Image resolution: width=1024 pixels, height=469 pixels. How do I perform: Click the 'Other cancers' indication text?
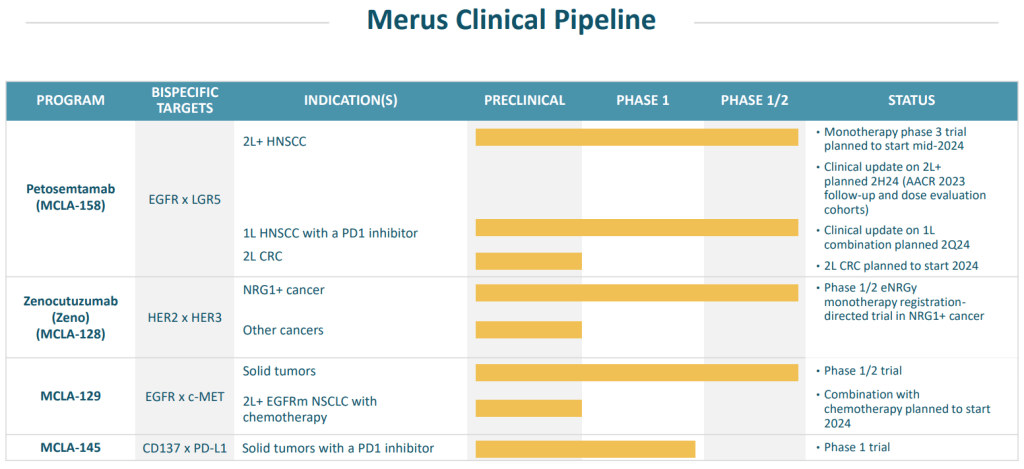coord(283,330)
